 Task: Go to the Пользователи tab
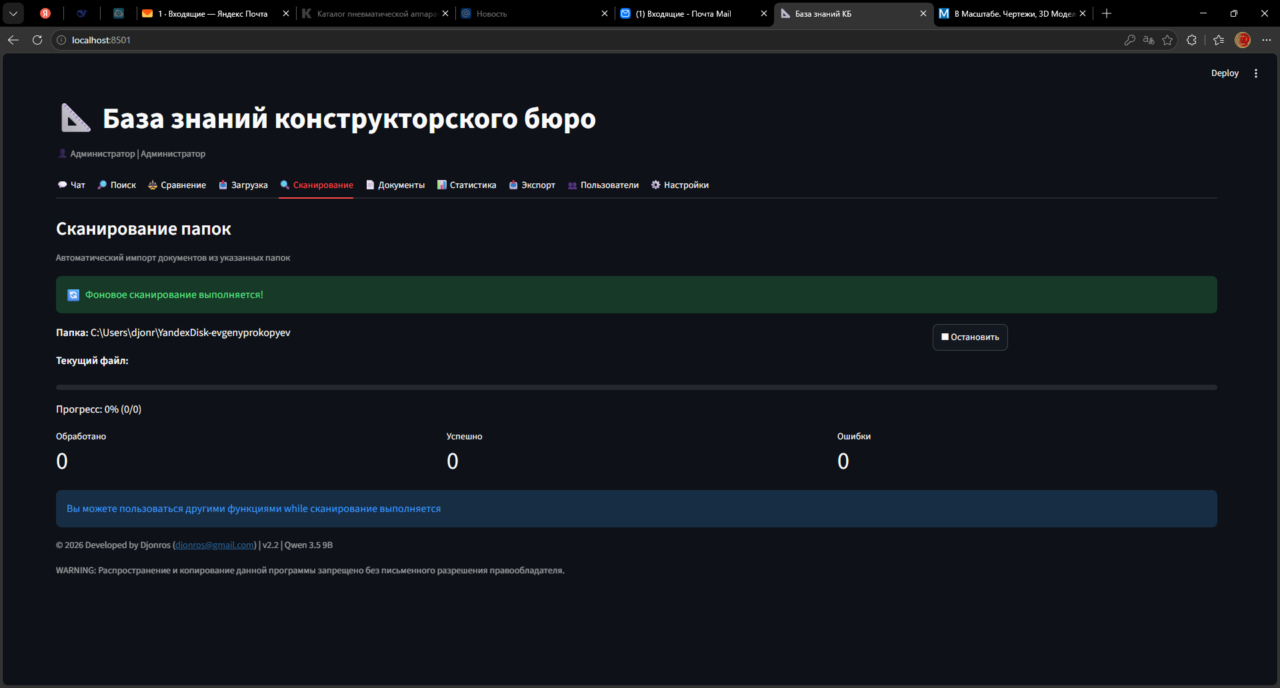(603, 185)
